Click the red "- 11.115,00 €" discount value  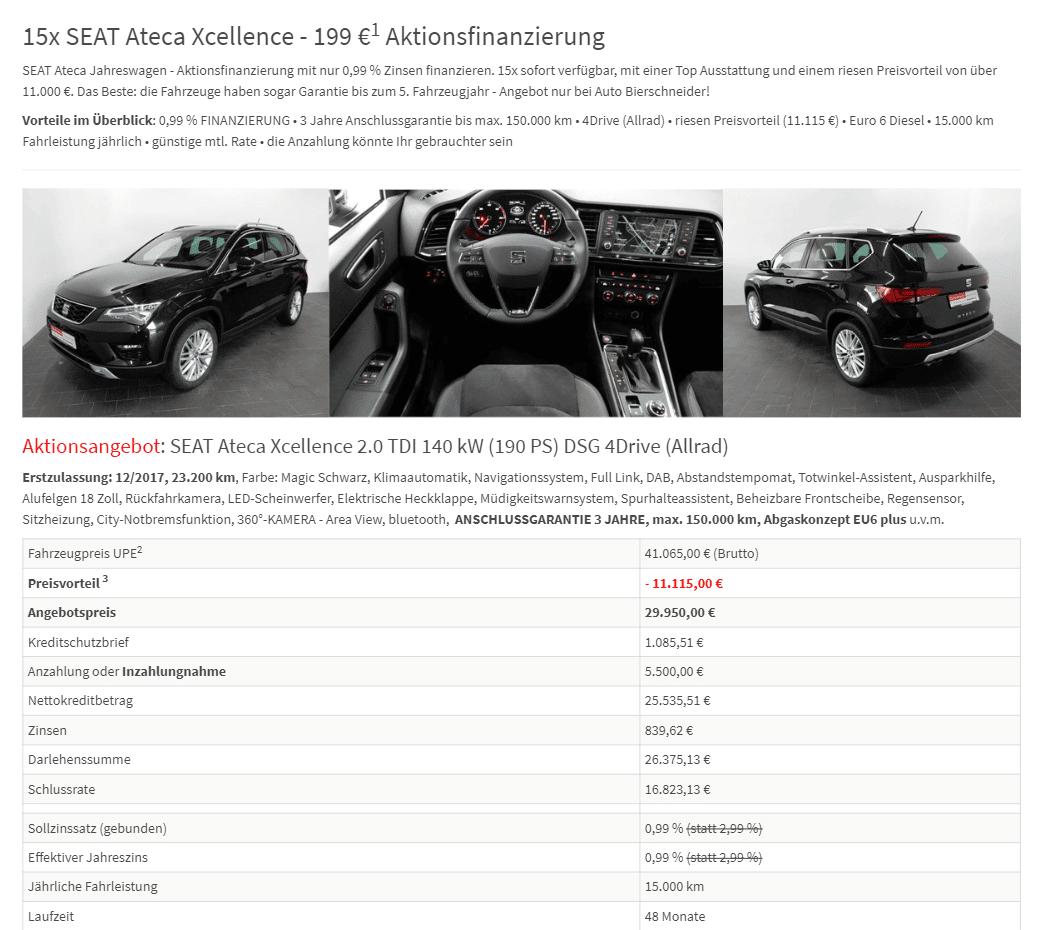click(x=684, y=584)
